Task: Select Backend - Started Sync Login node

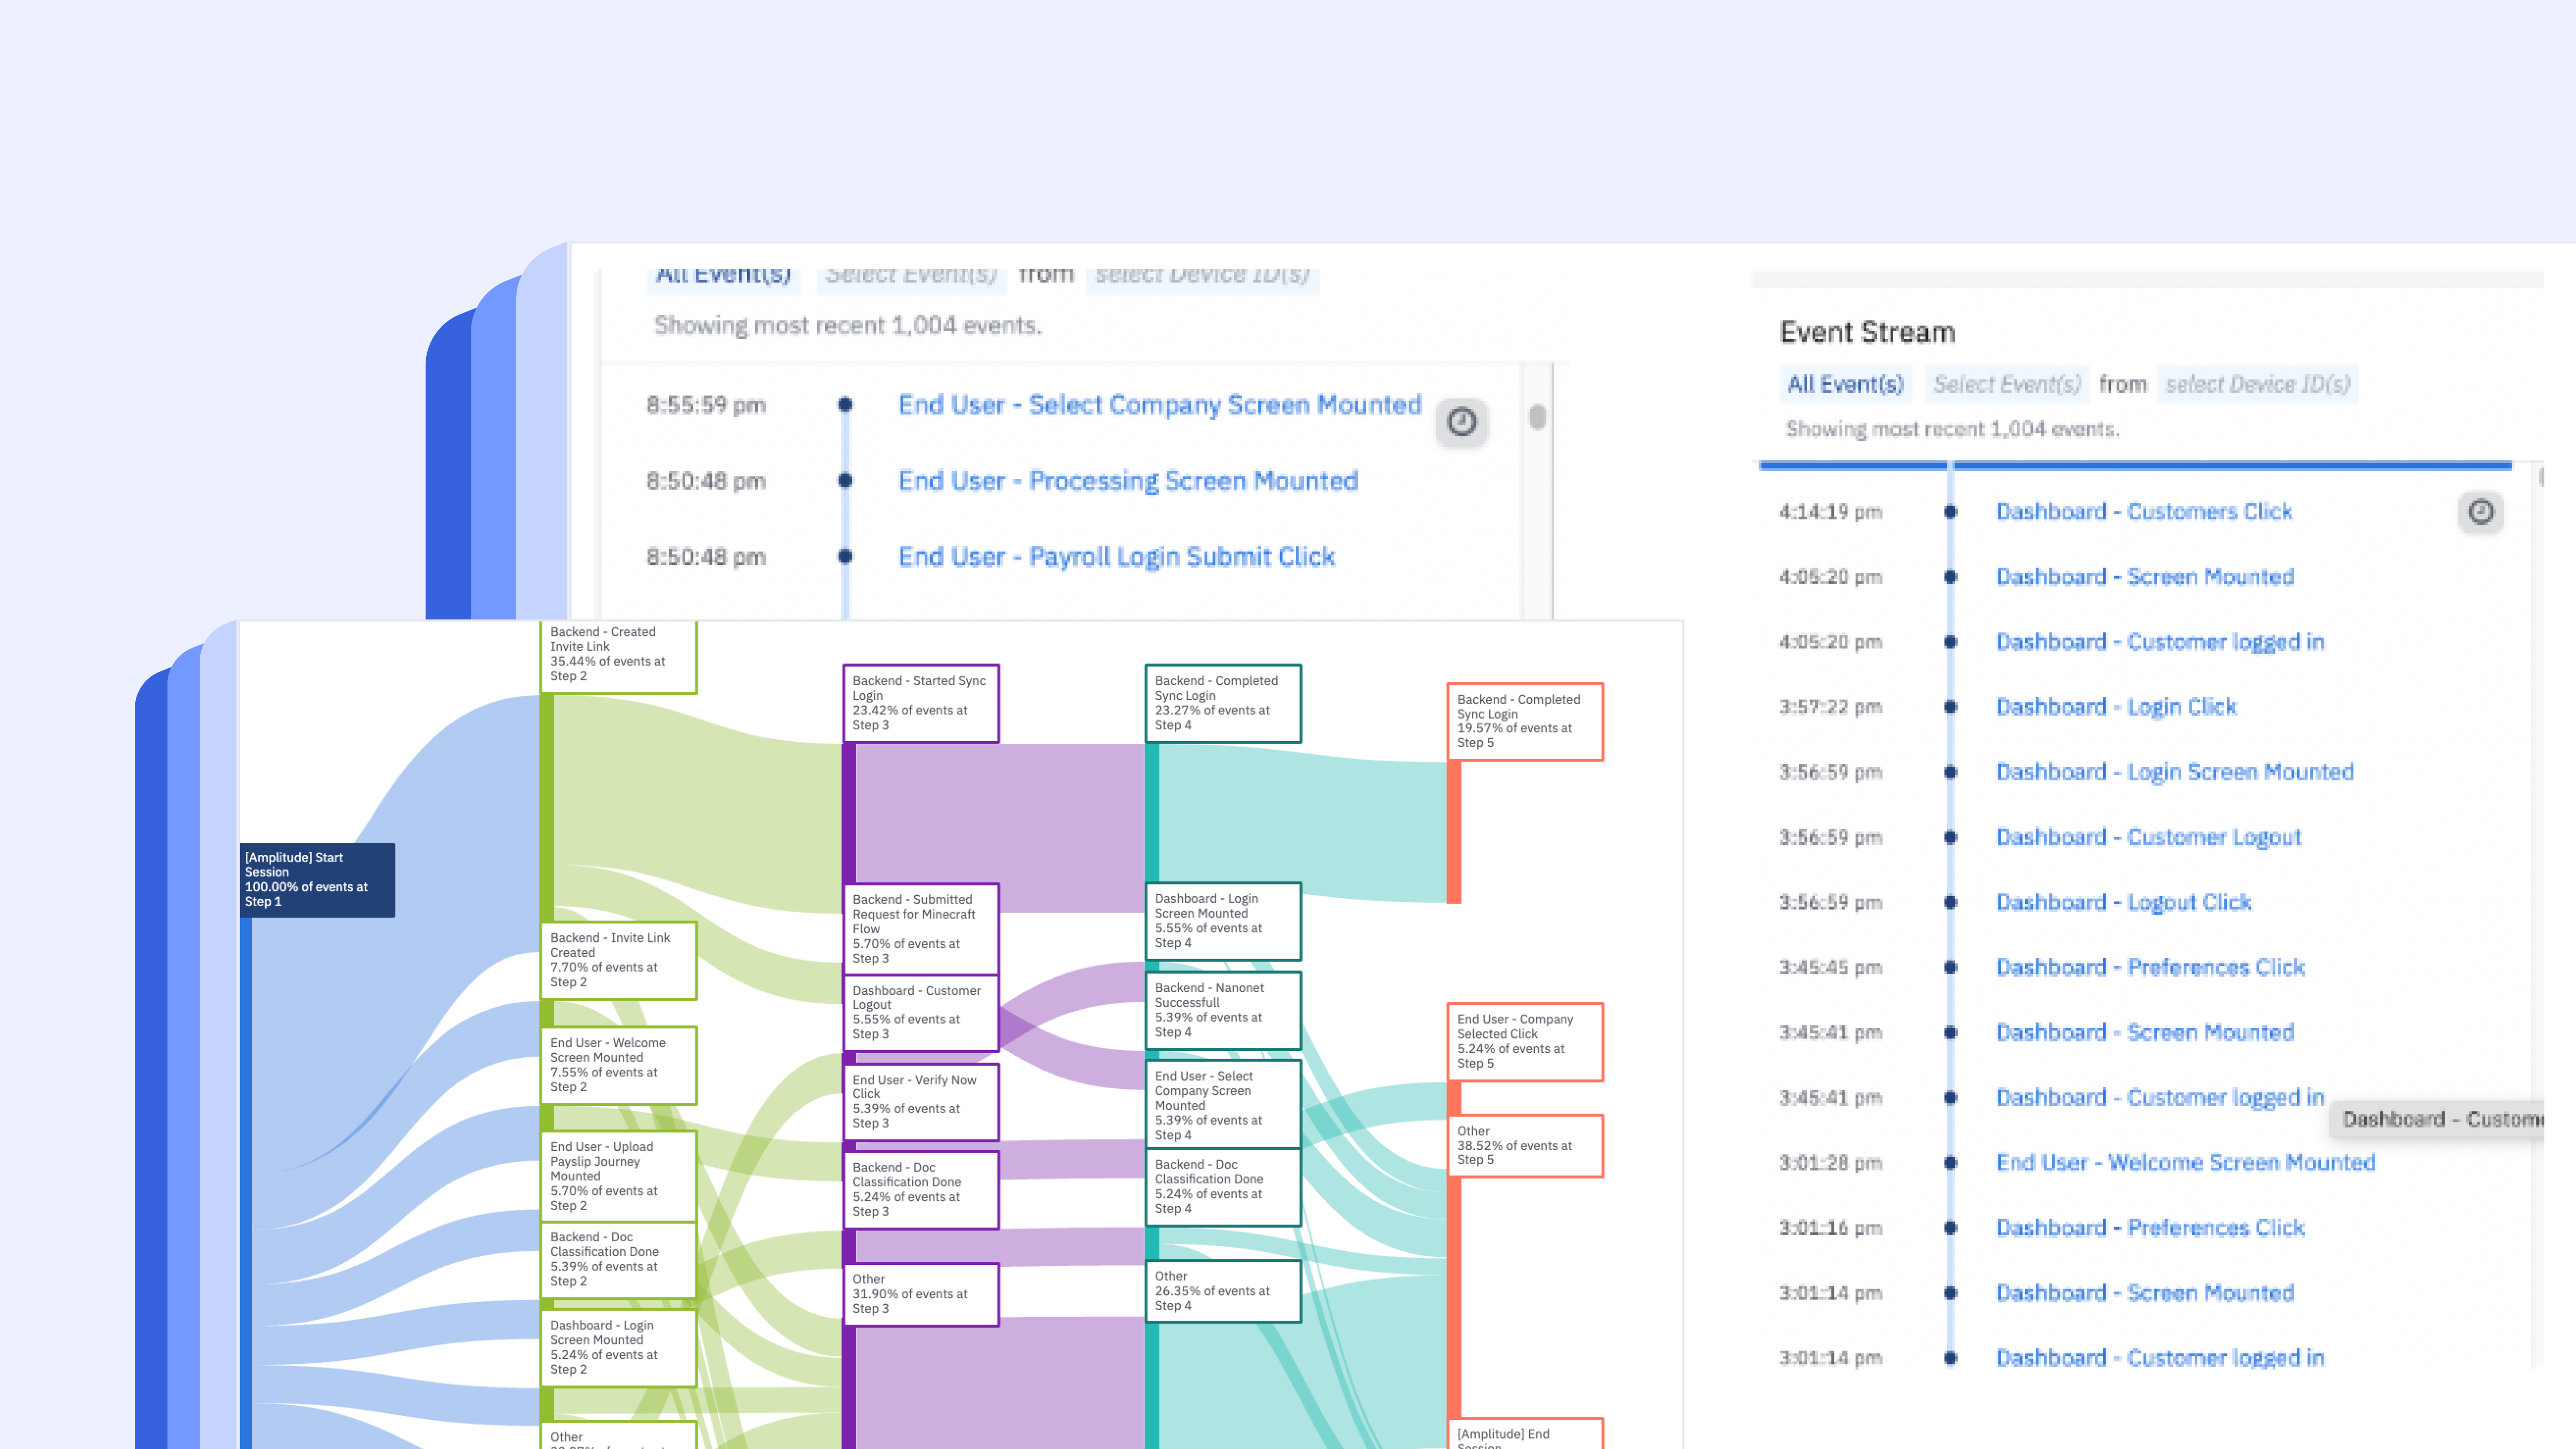Action: 920,703
